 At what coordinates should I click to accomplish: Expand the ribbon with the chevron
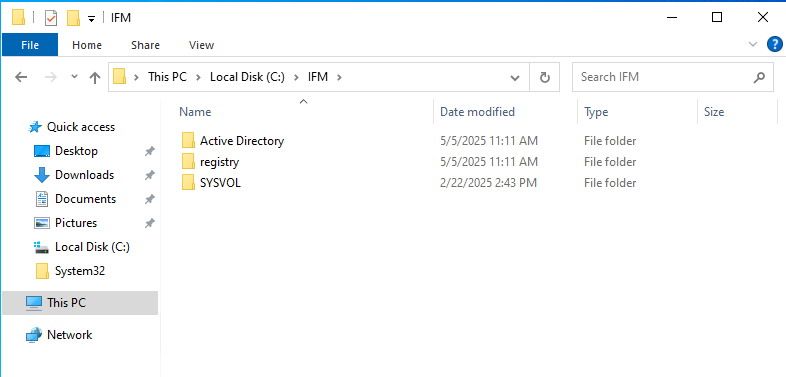(752, 44)
